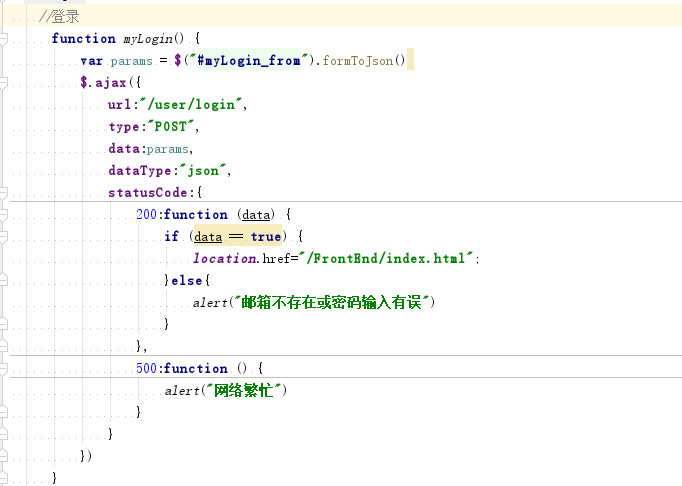The width and height of the screenshot is (682, 486).
Task: Collapse the fold marker on the $.ajax({ line
Action: [3, 83]
